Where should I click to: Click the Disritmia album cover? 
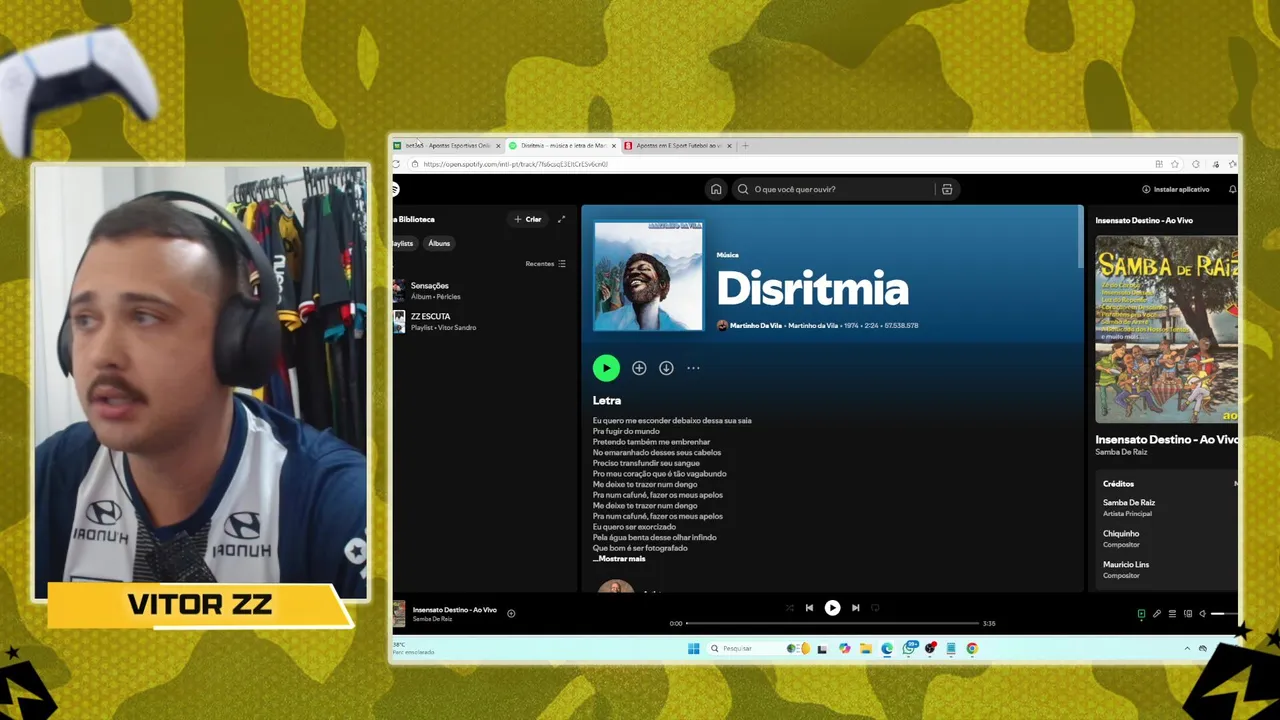point(648,276)
